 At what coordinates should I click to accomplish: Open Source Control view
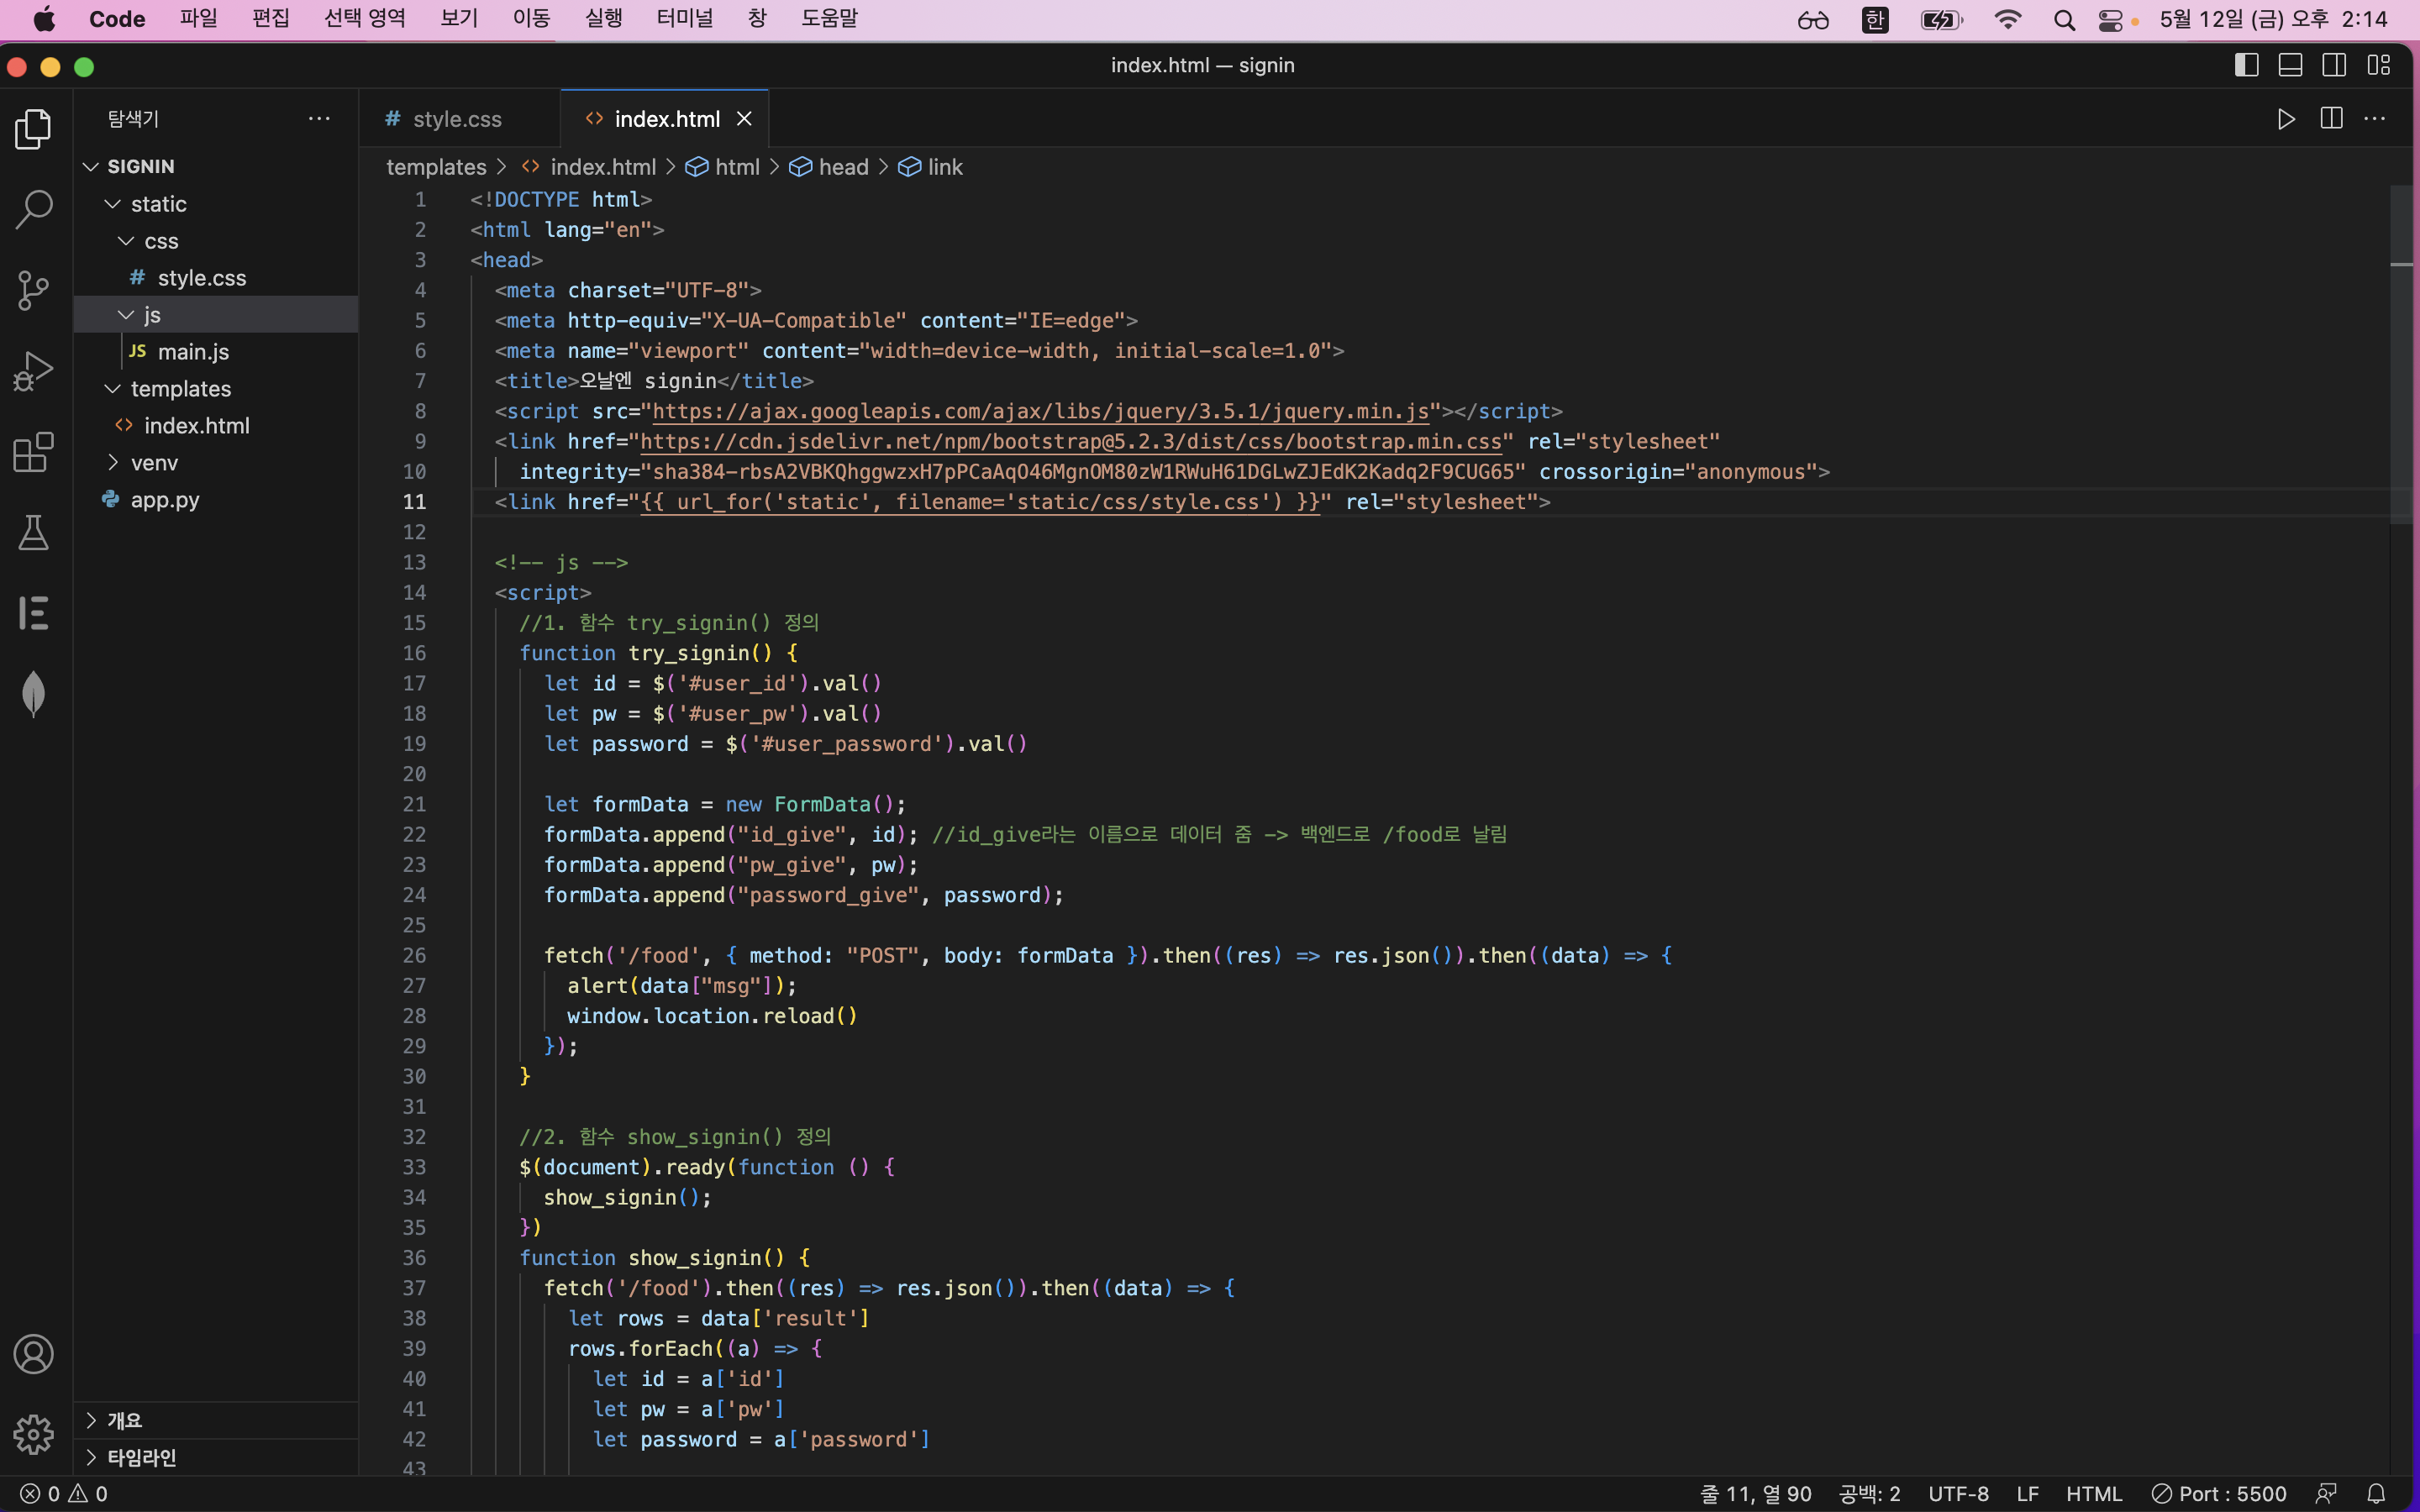[34, 290]
